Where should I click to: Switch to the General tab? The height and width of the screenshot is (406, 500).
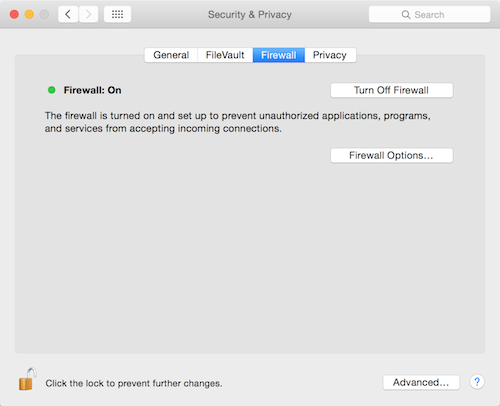(171, 55)
